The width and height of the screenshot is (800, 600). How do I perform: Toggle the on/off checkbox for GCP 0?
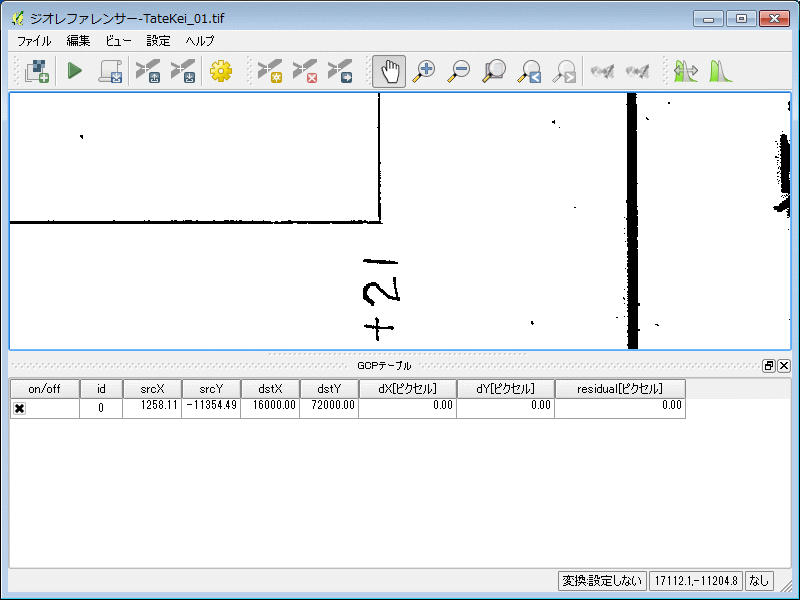coord(19,408)
